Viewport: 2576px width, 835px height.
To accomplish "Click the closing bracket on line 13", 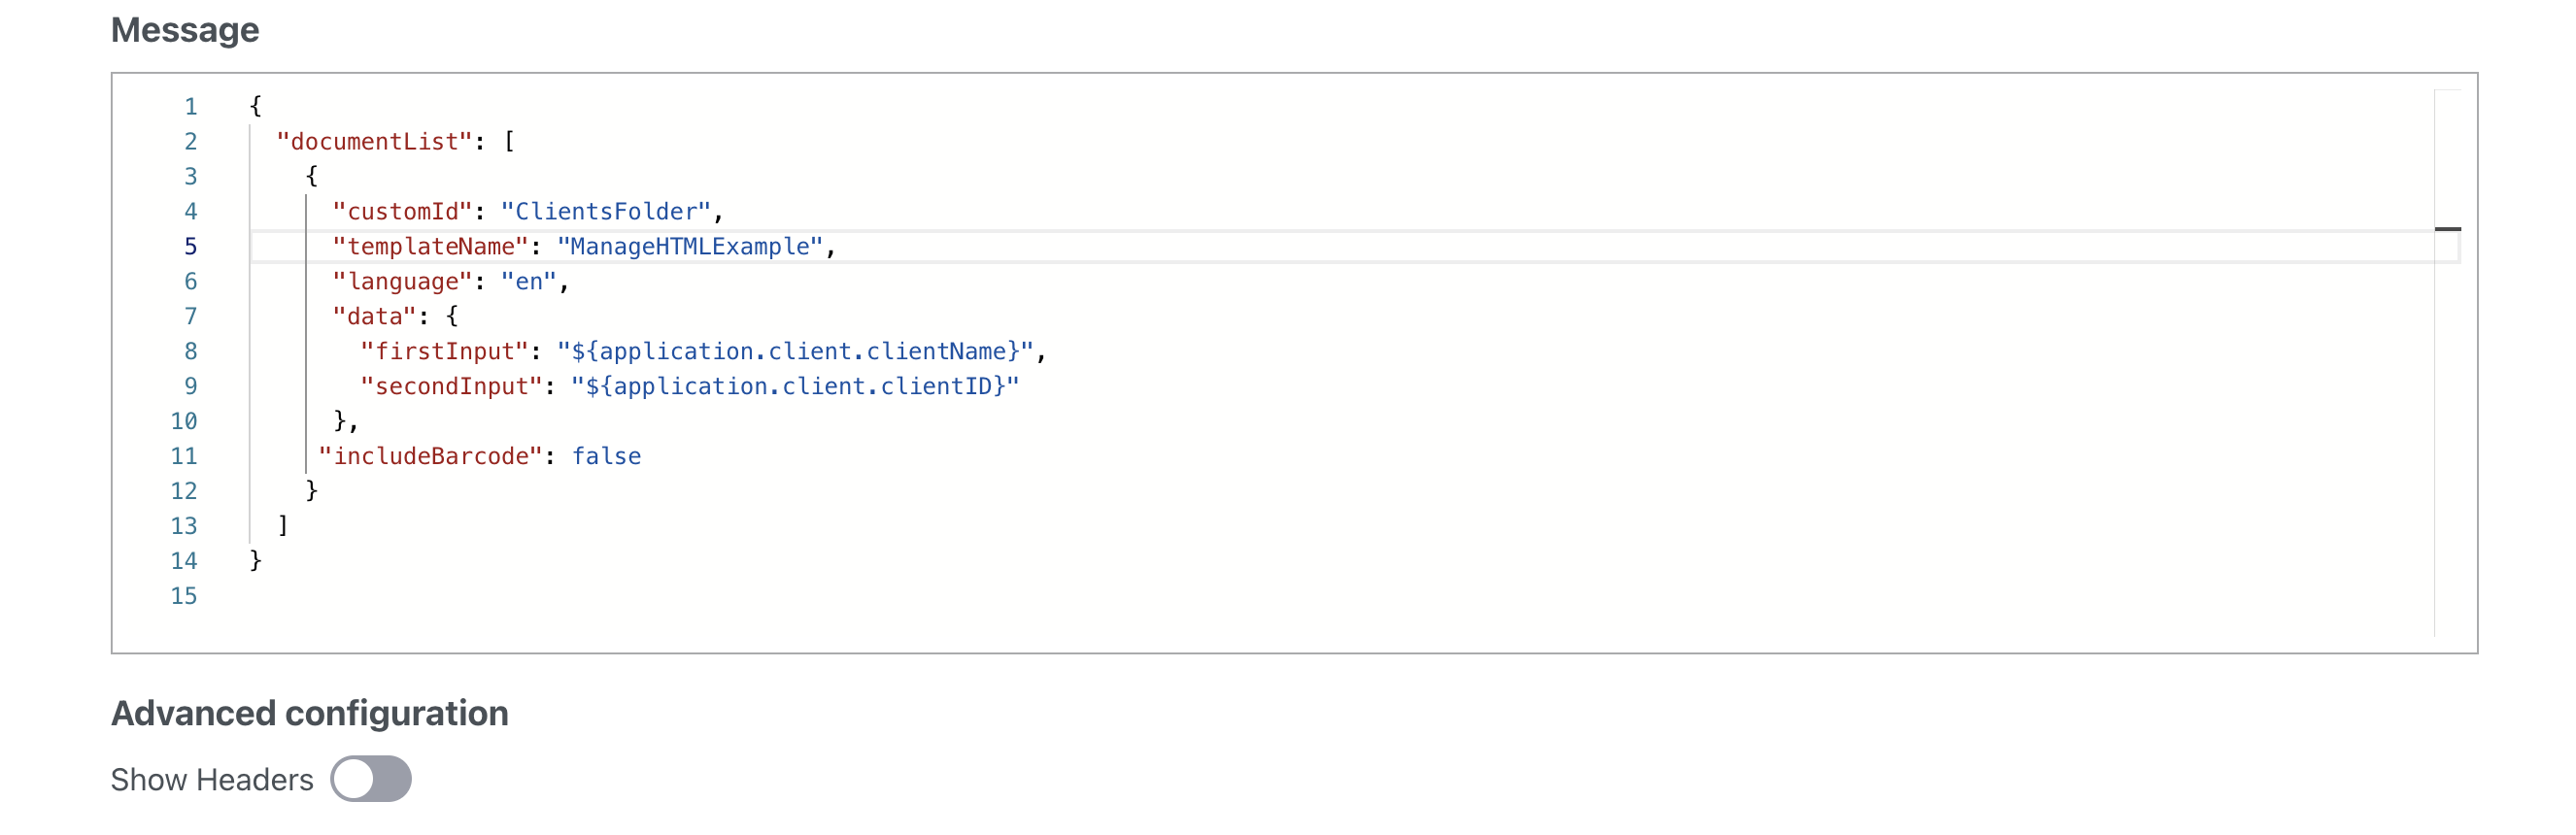I will pos(283,525).
